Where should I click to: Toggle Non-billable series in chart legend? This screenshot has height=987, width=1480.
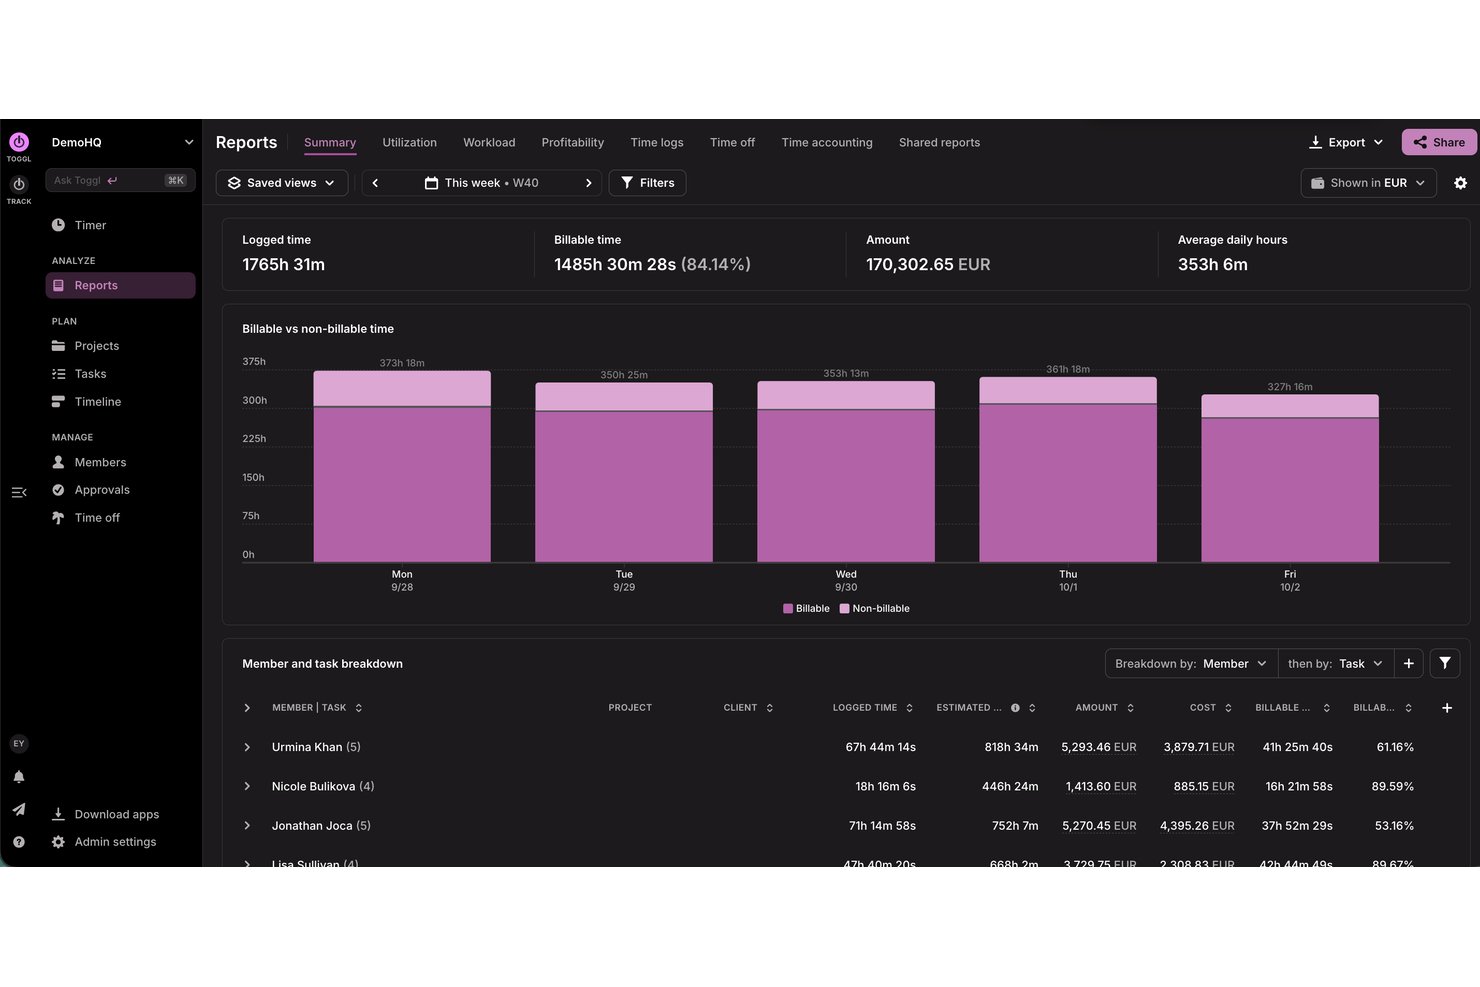point(875,609)
